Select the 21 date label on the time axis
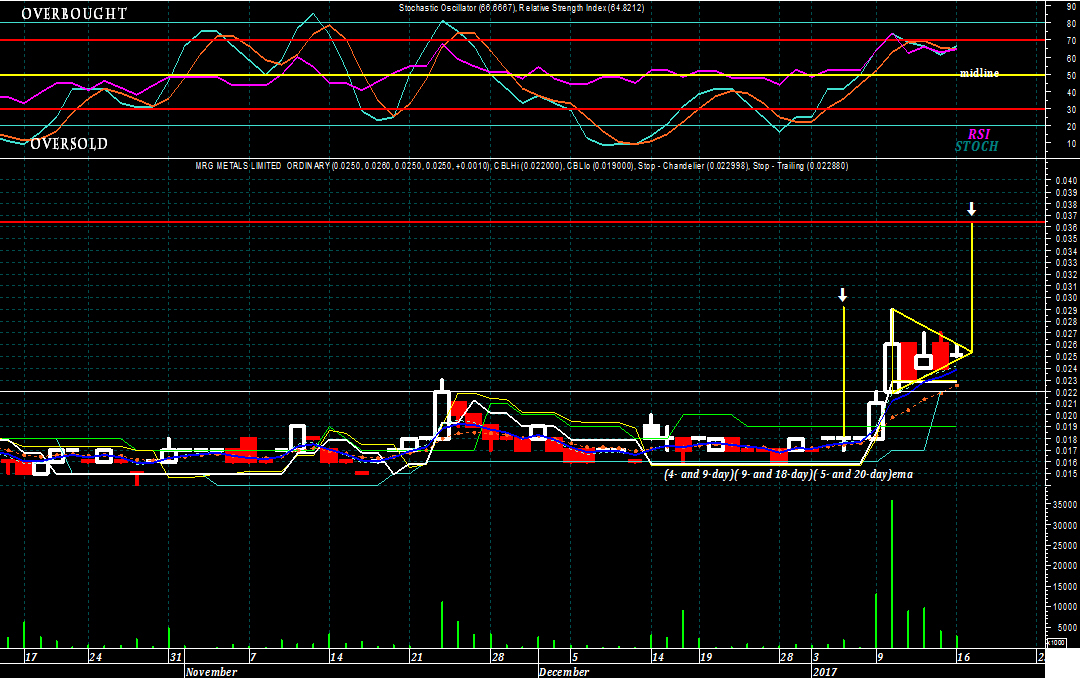Screen dimensions: 1080x678 click(417, 657)
